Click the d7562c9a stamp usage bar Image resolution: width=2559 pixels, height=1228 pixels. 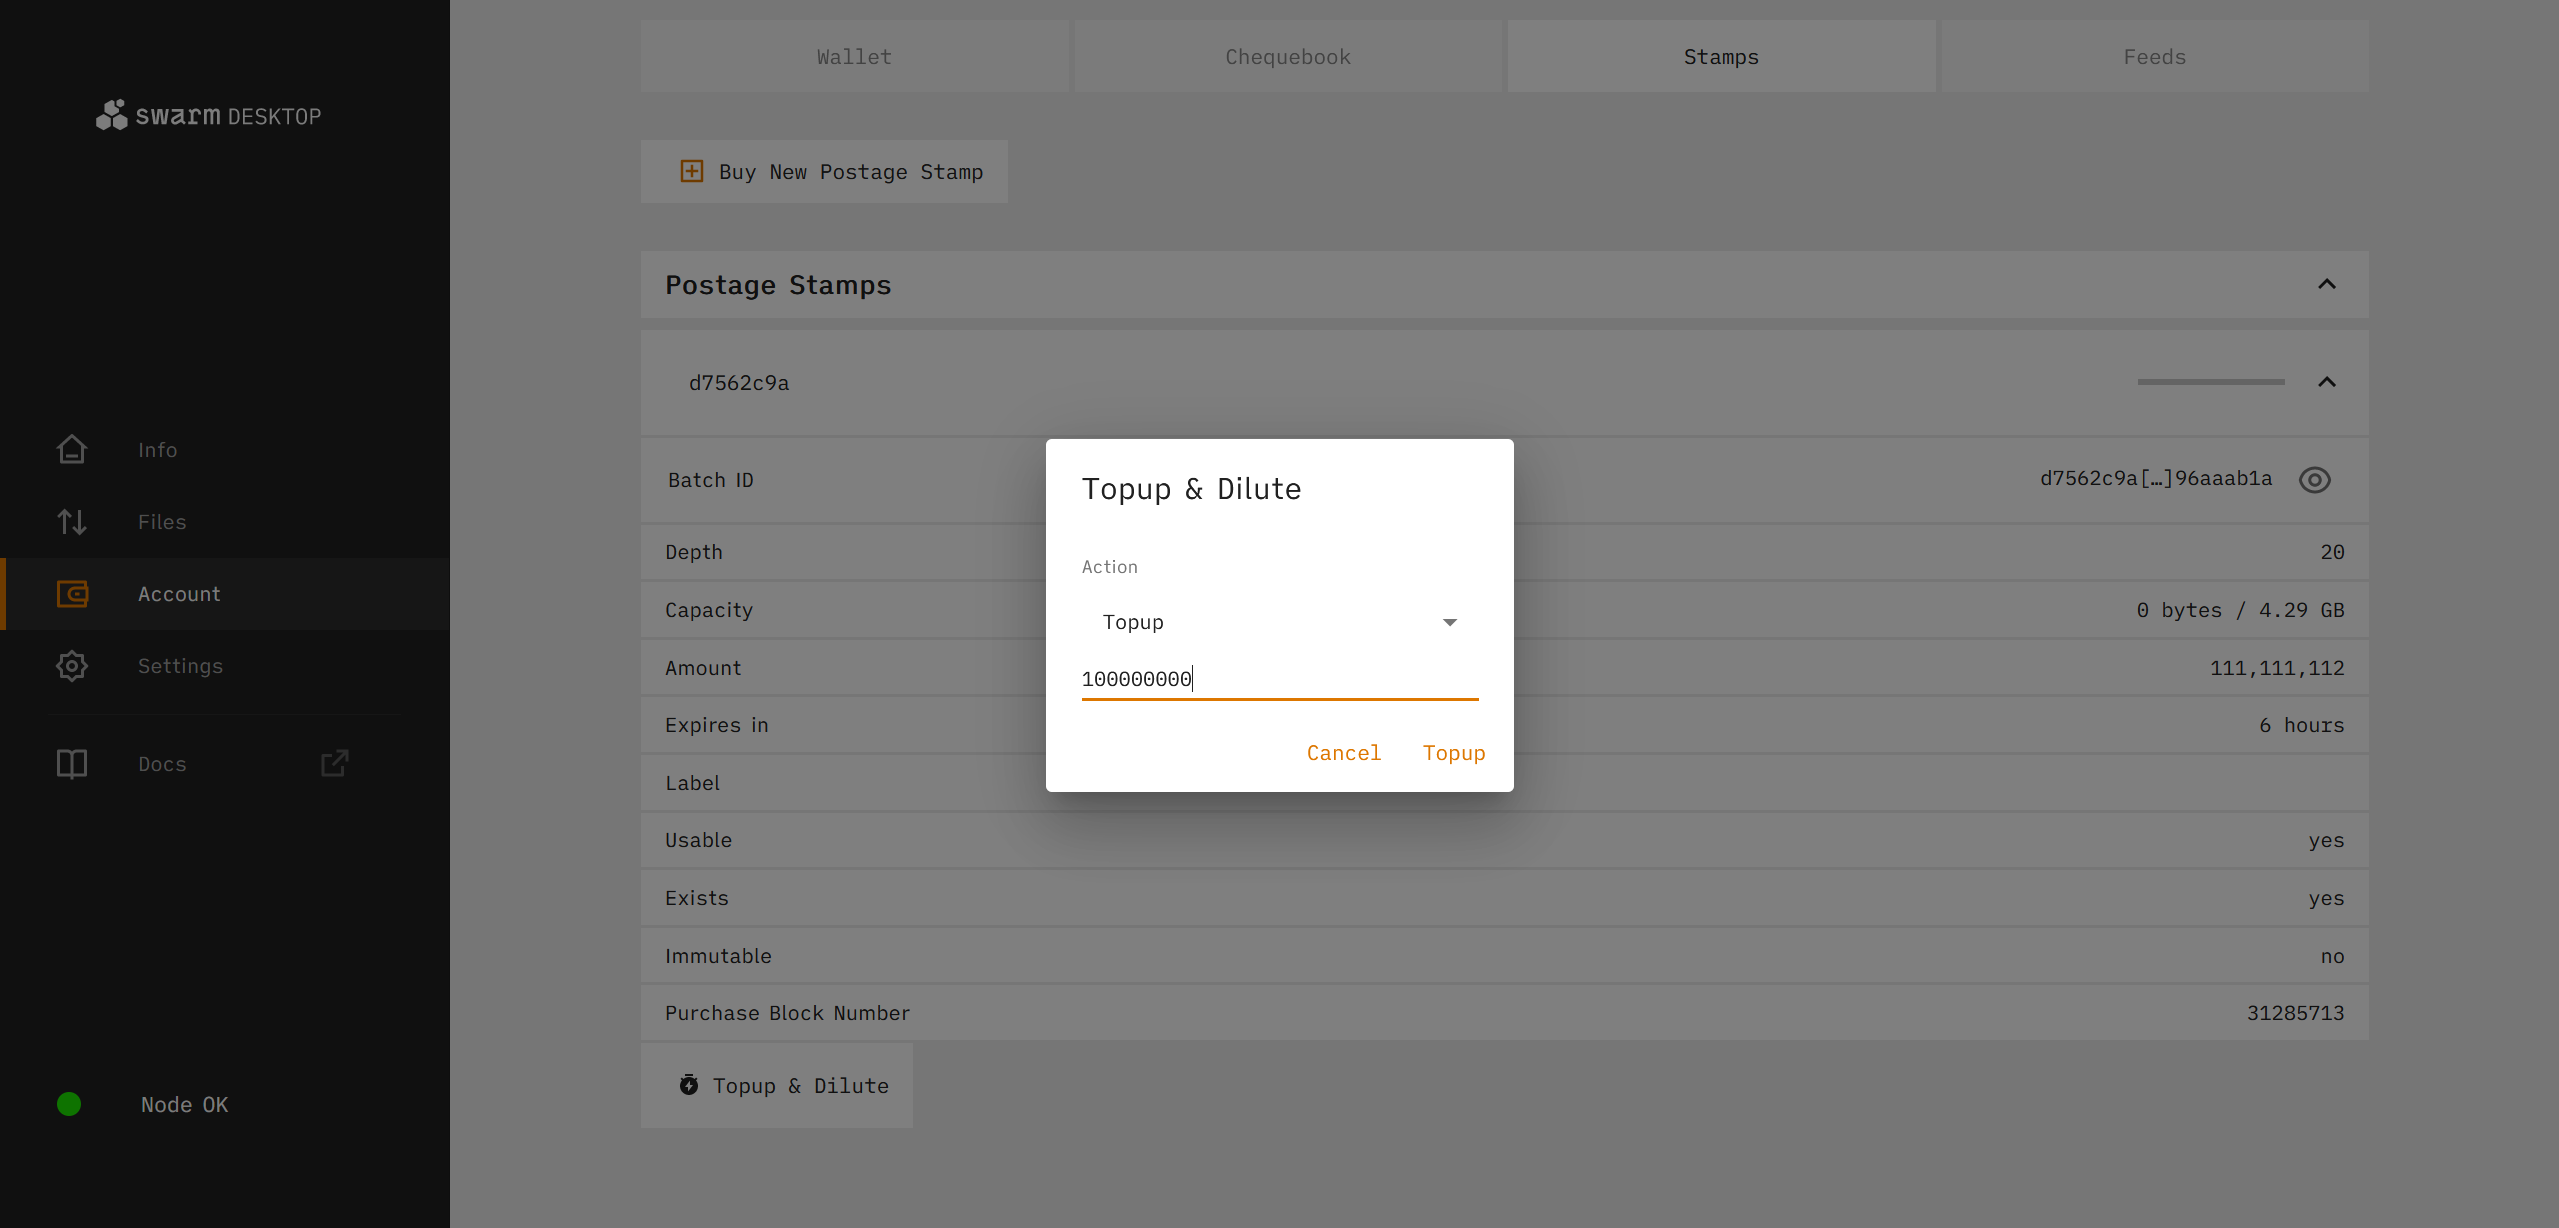point(2210,382)
